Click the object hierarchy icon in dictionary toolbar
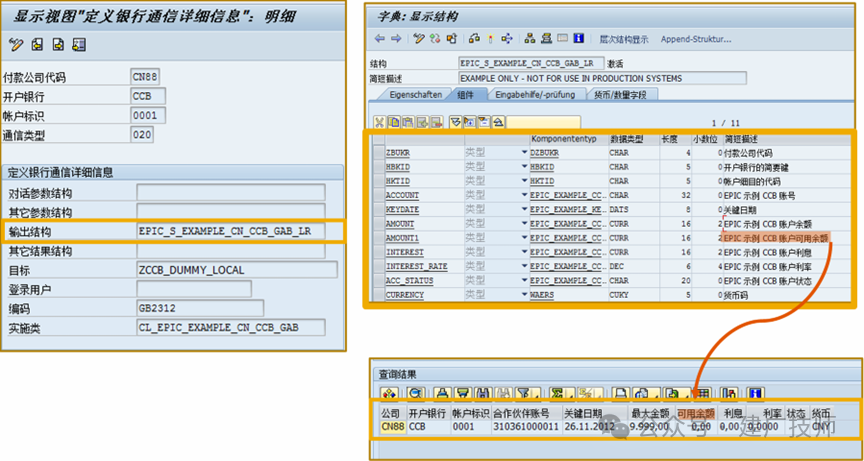 point(530,39)
